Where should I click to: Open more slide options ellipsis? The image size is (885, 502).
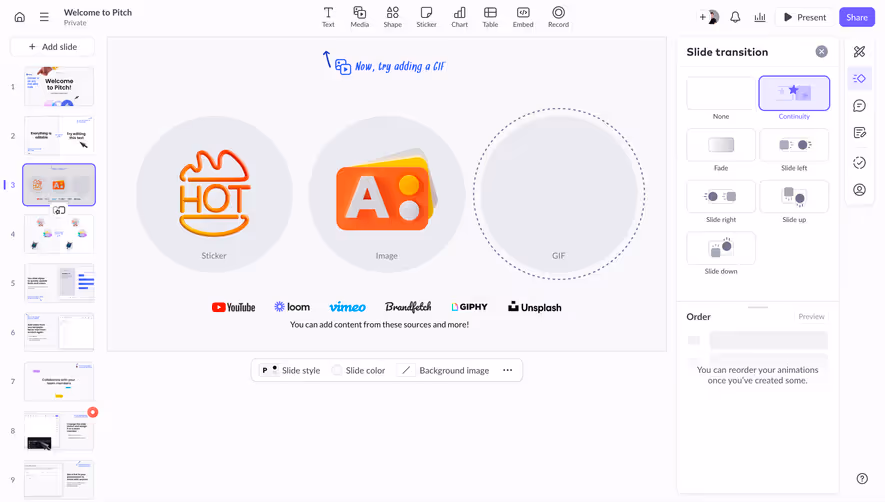coord(507,370)
